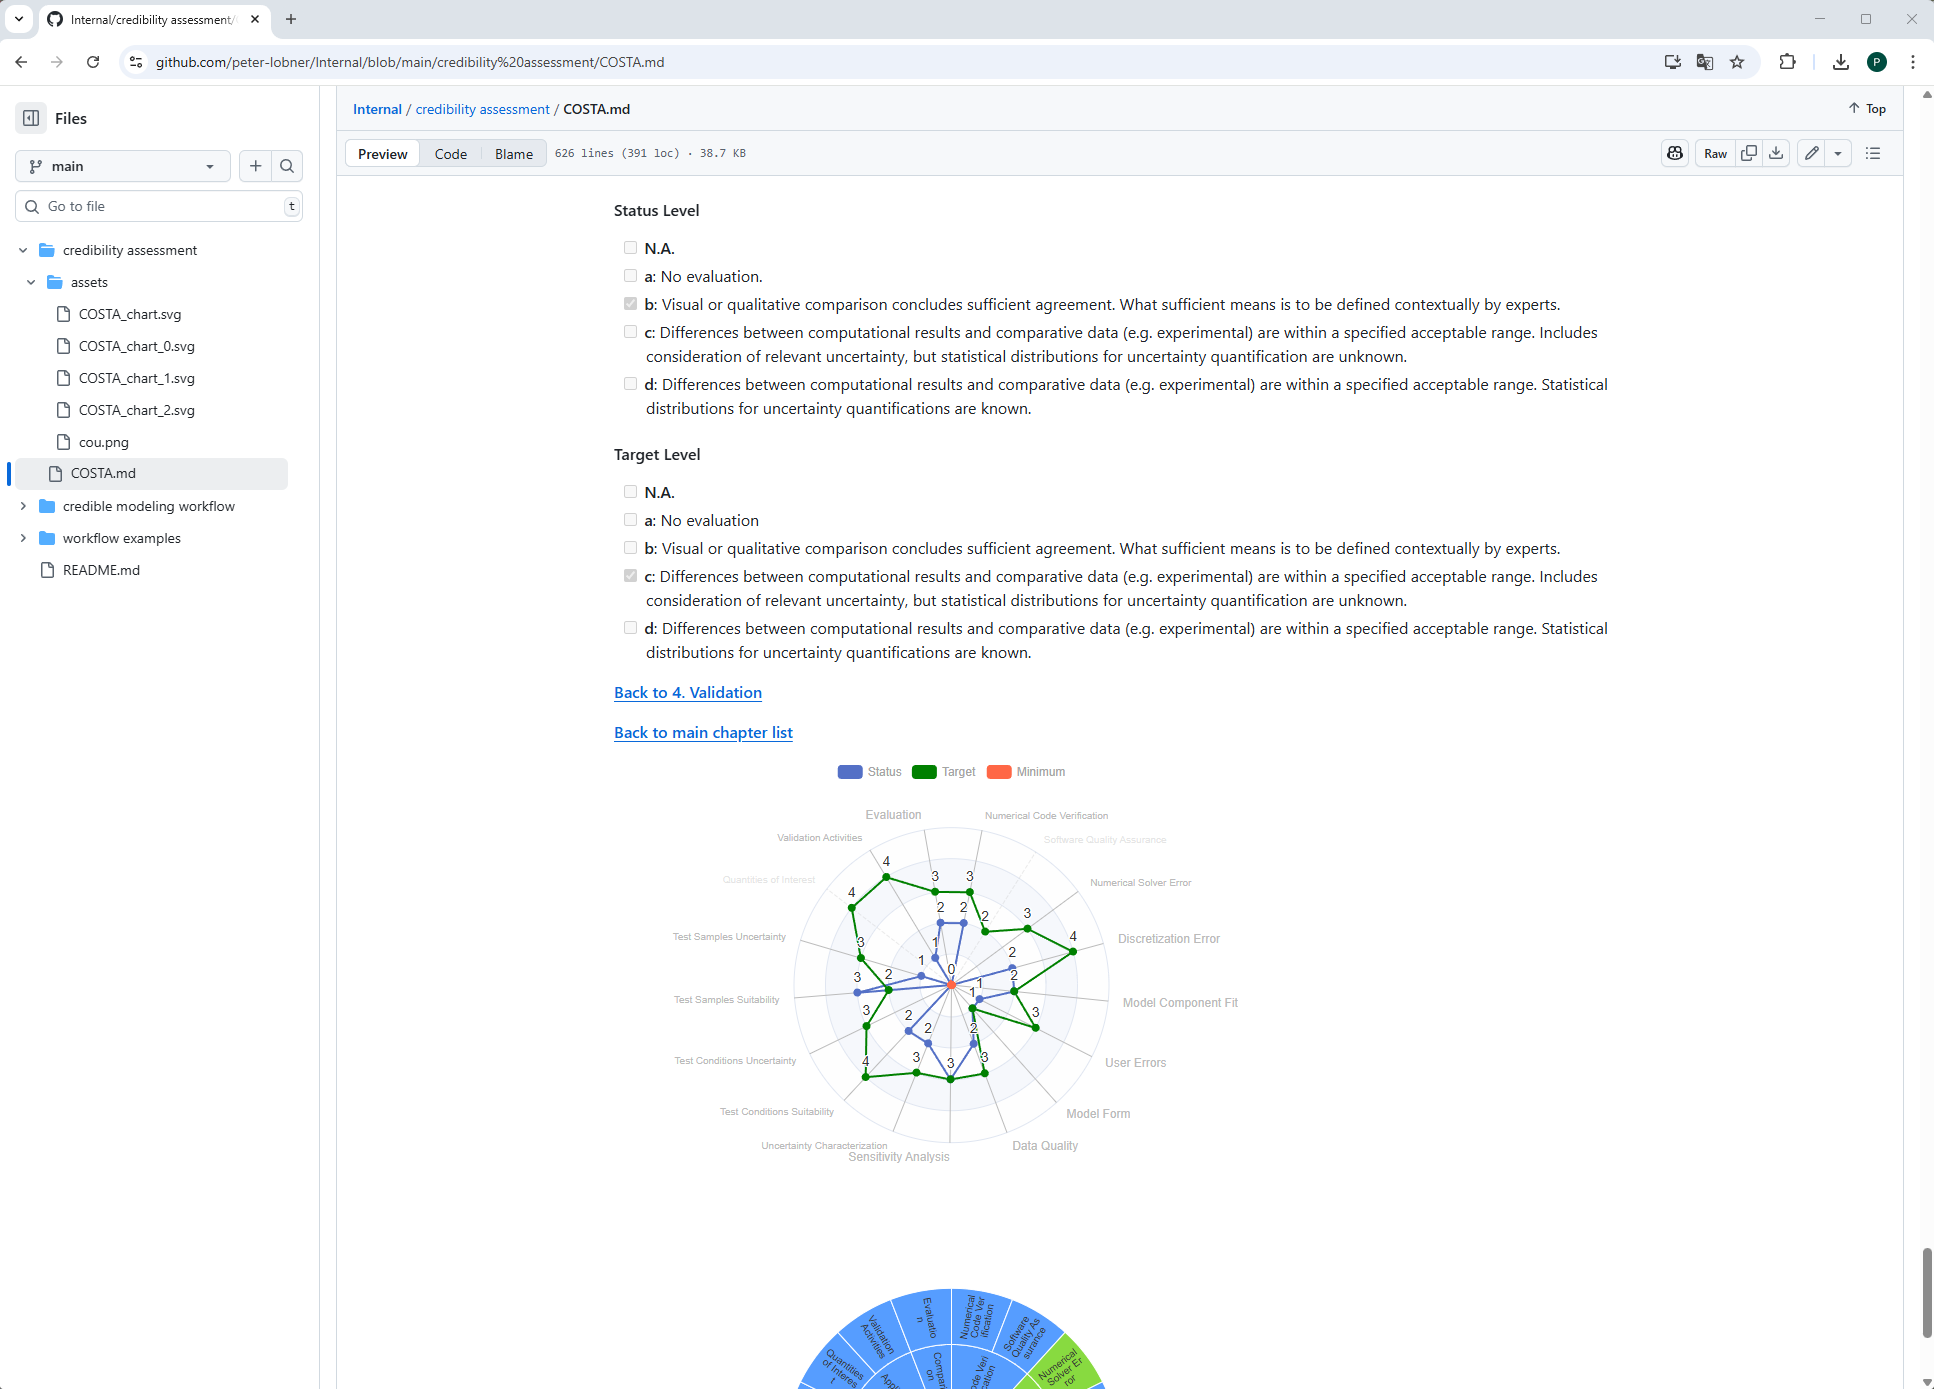The width and height of the screenshot is (1934, 1389).
Task: Click the page vertical scrollbar thumb
Action: tap(1927, 1292)
